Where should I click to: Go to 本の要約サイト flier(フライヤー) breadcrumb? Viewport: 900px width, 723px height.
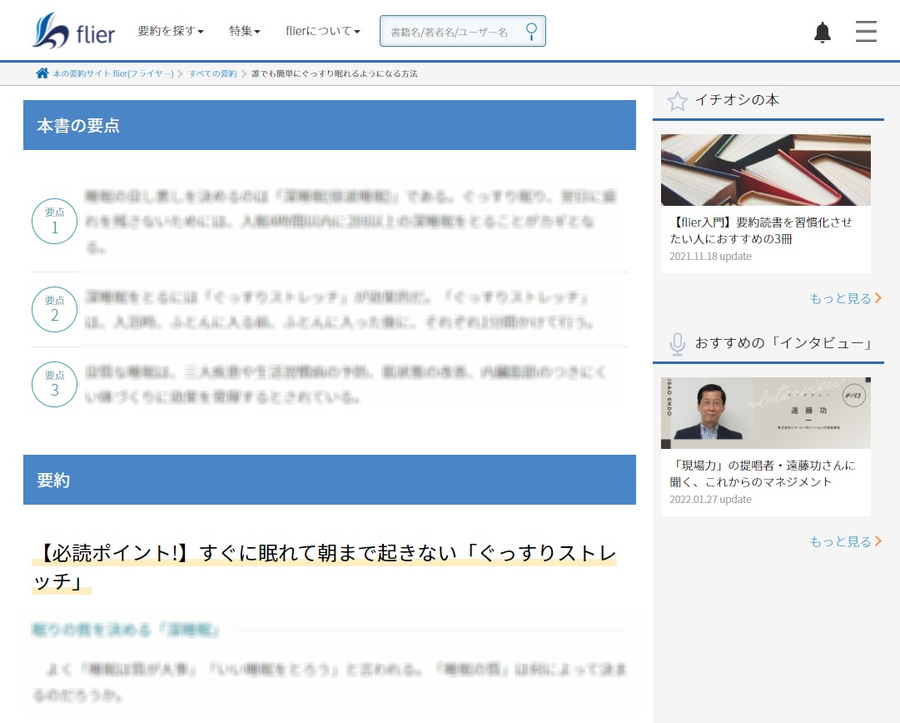(113, 73)
